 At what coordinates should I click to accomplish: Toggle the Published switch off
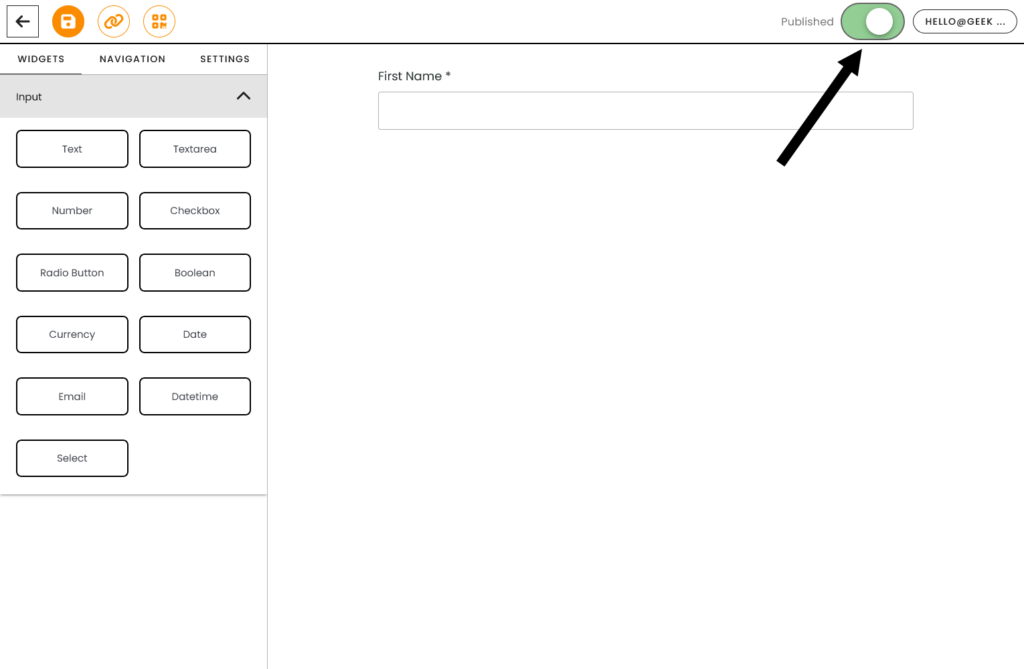click(x=872, y=22)
